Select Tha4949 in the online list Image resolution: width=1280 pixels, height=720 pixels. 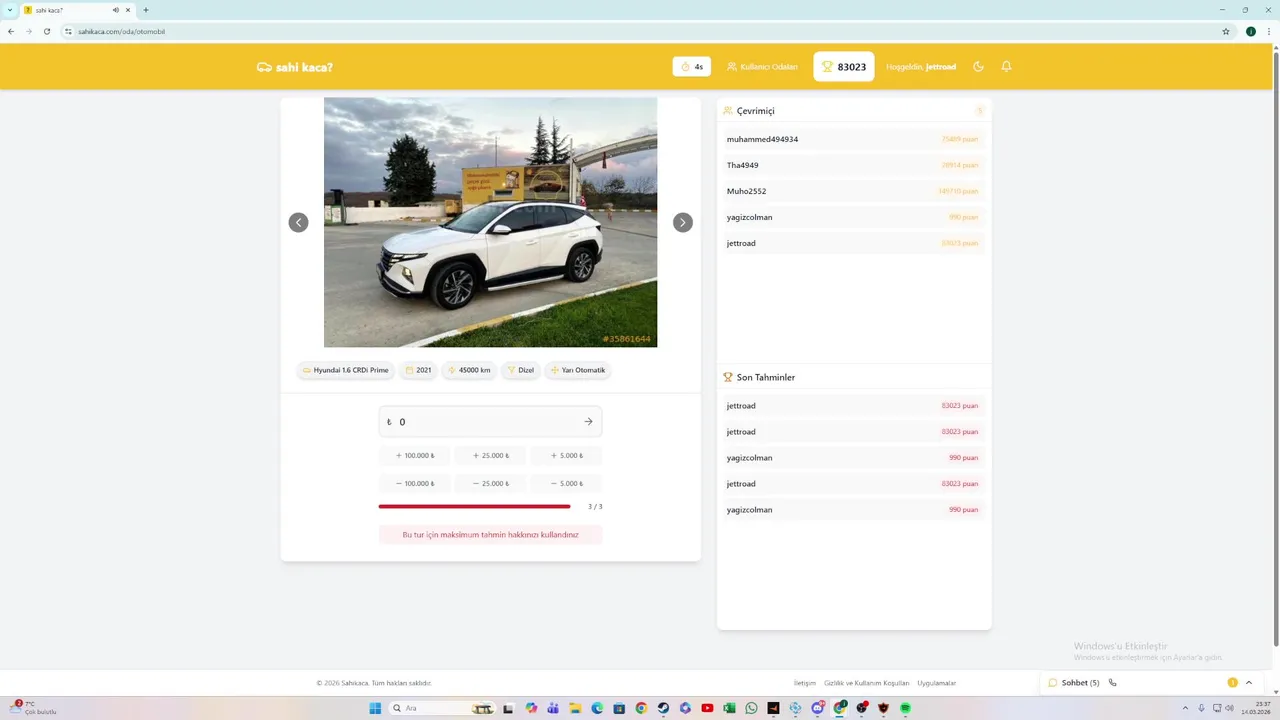point(853,165)
